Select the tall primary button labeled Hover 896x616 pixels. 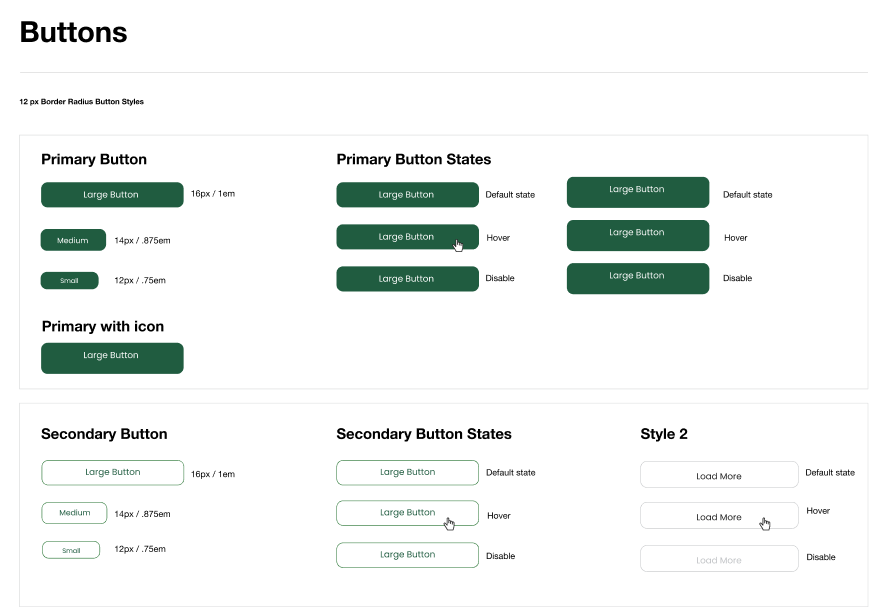[637, 236]
